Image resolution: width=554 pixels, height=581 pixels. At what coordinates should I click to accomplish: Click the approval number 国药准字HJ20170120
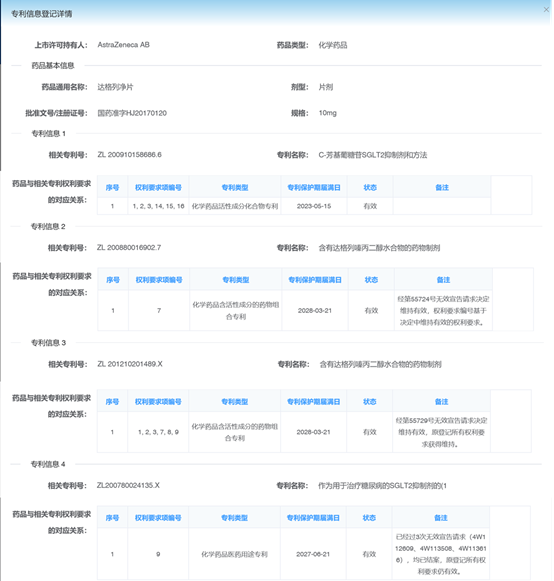132,113
